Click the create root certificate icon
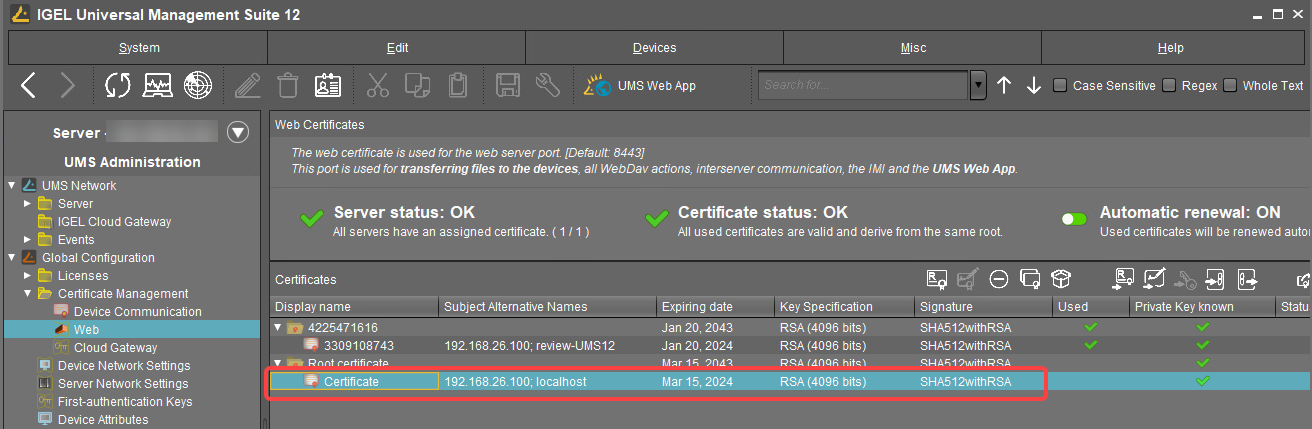1312x429 pixels. (x=936, y=279)
